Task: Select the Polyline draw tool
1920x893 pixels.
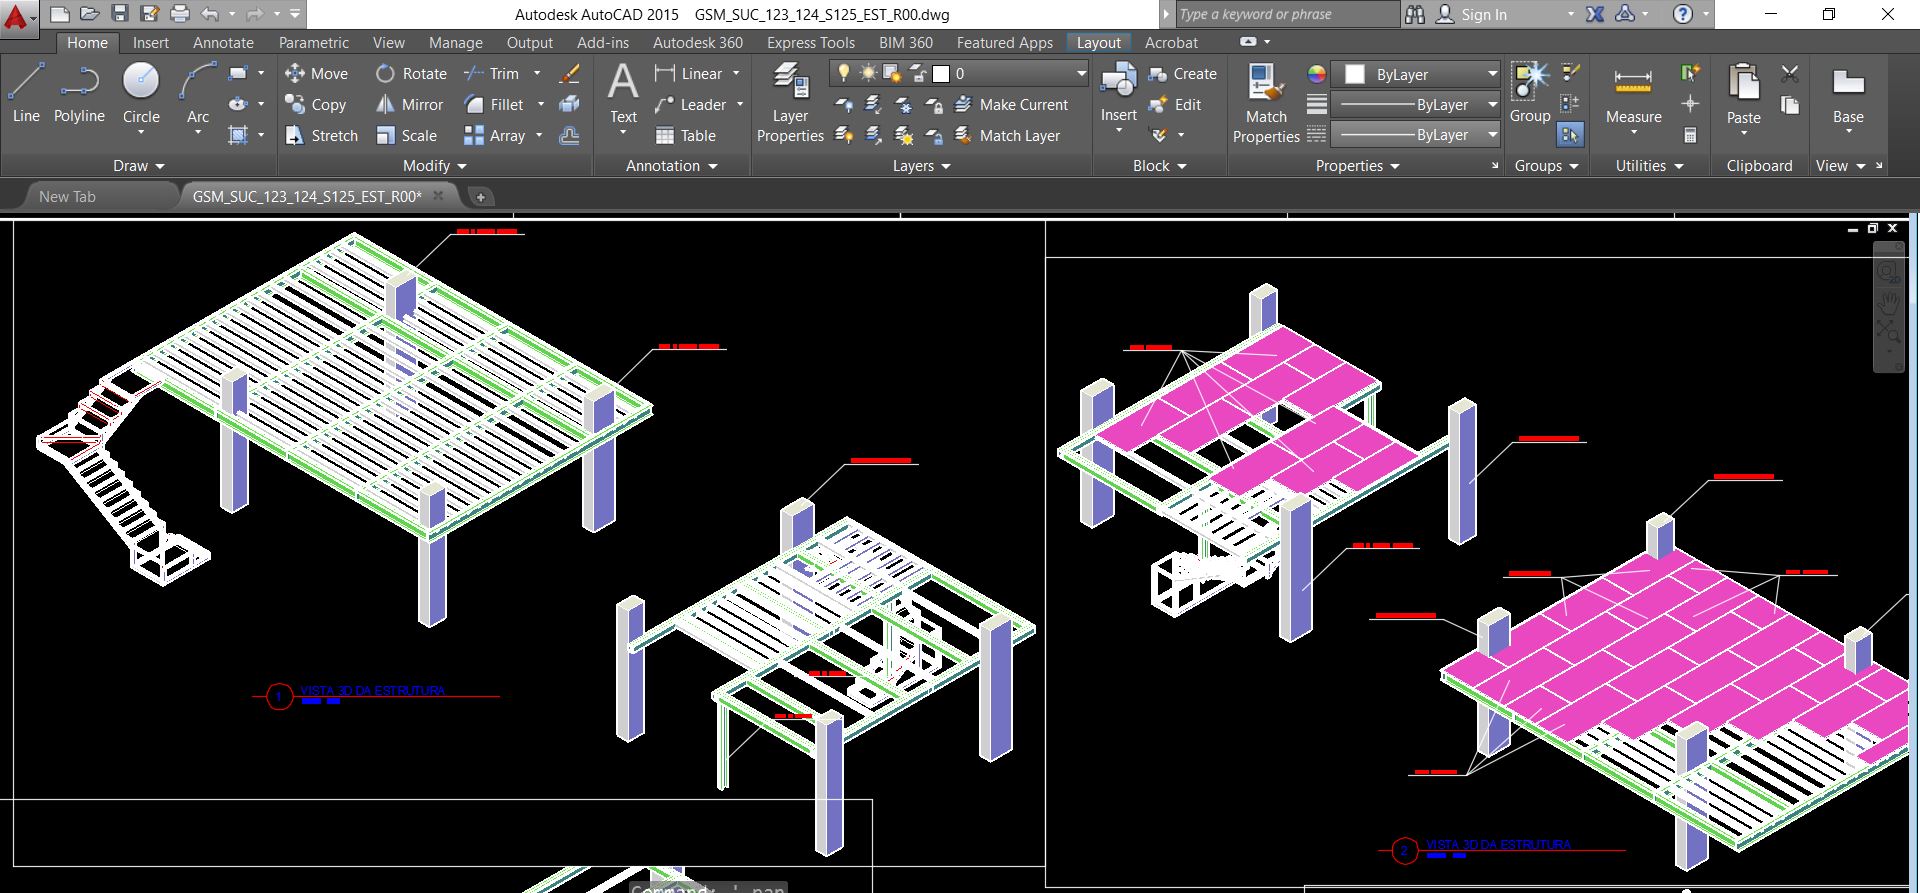Action: pos(79,93)
